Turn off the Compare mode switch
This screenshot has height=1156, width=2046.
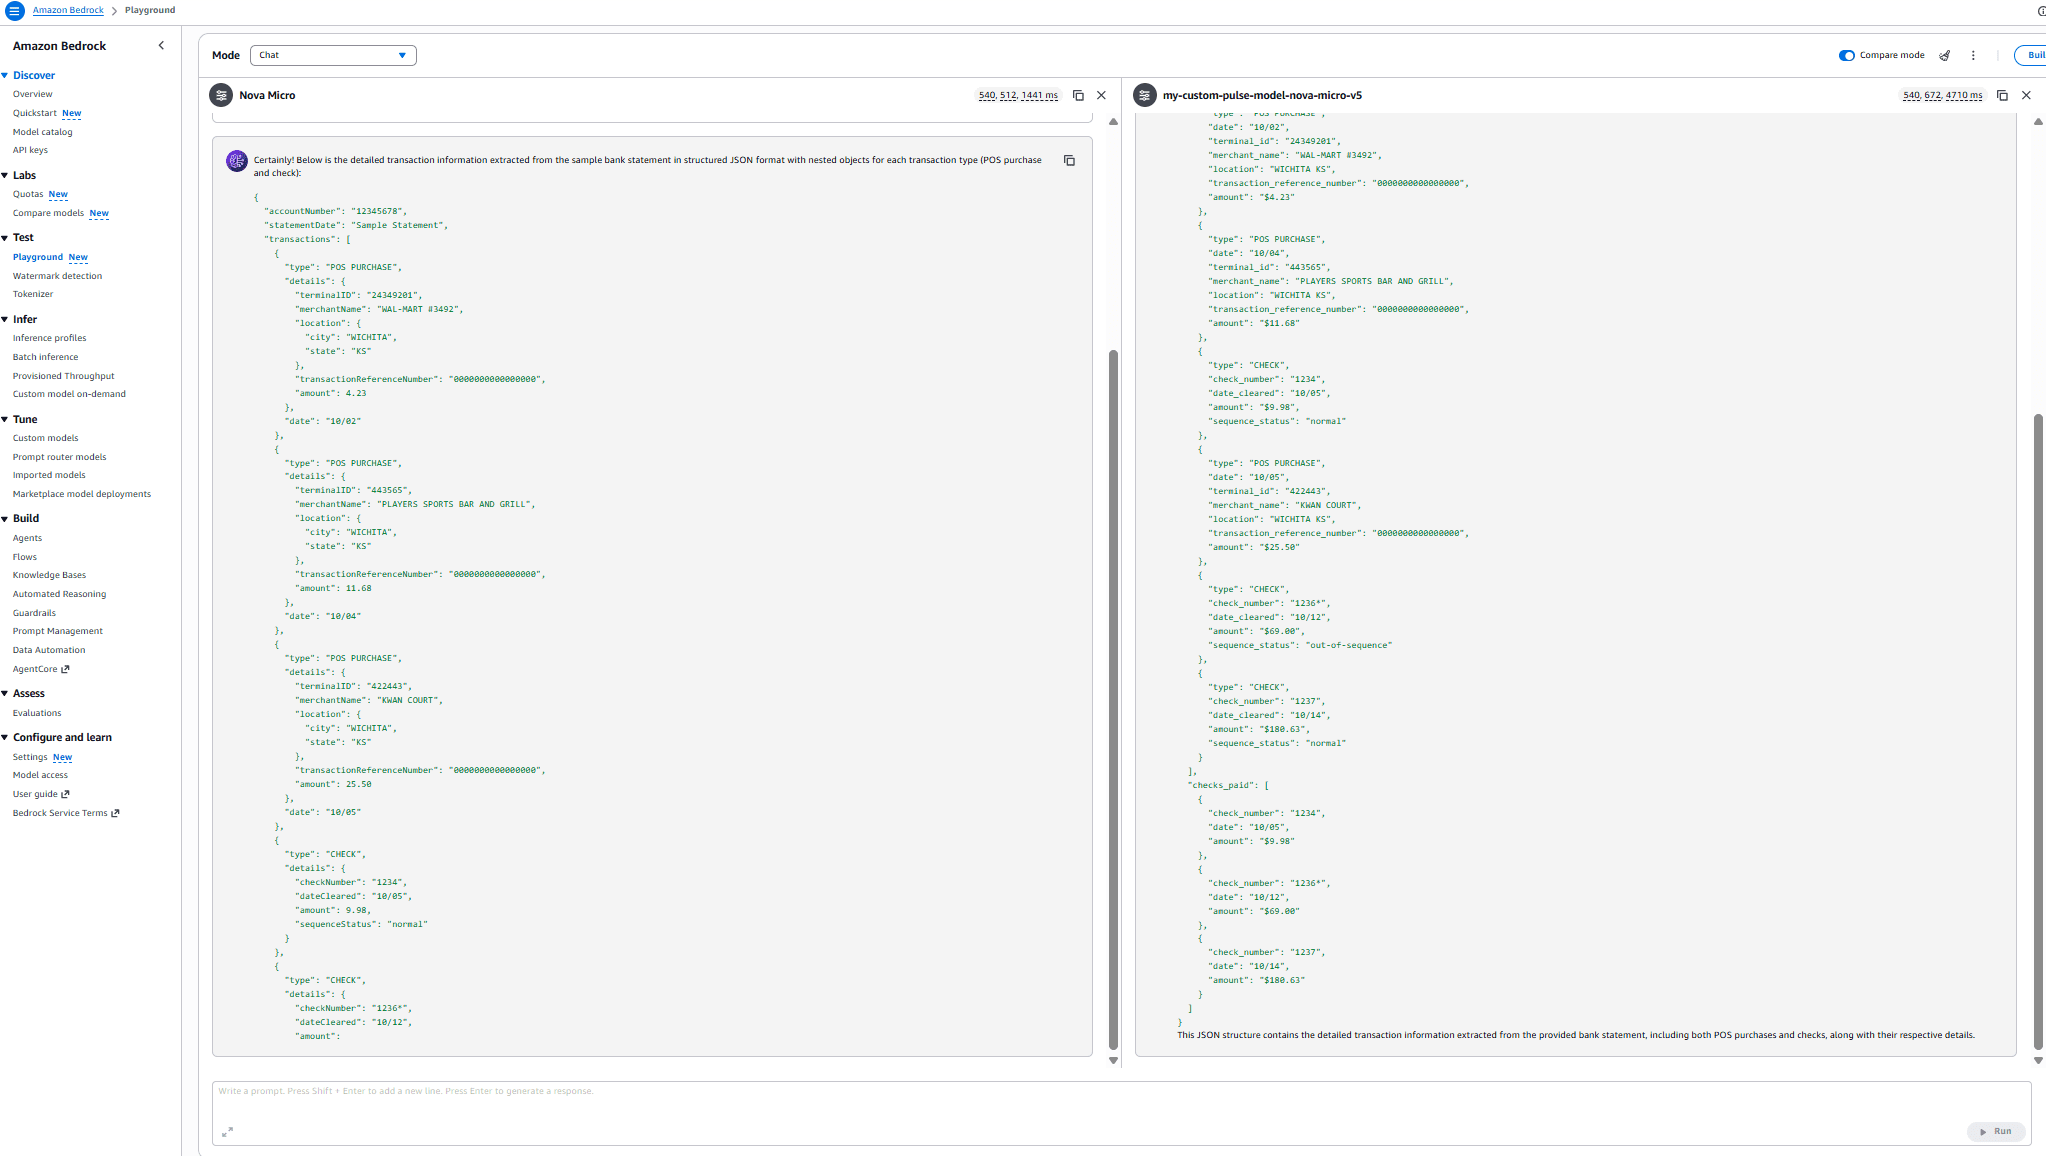pos(1847,56)
